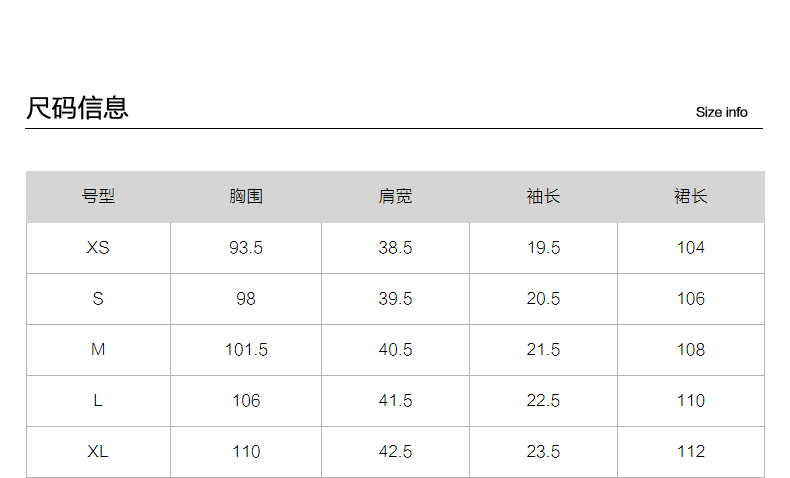
Task: Select the 101.5 bust measurement cell
Action: (246, 350)
